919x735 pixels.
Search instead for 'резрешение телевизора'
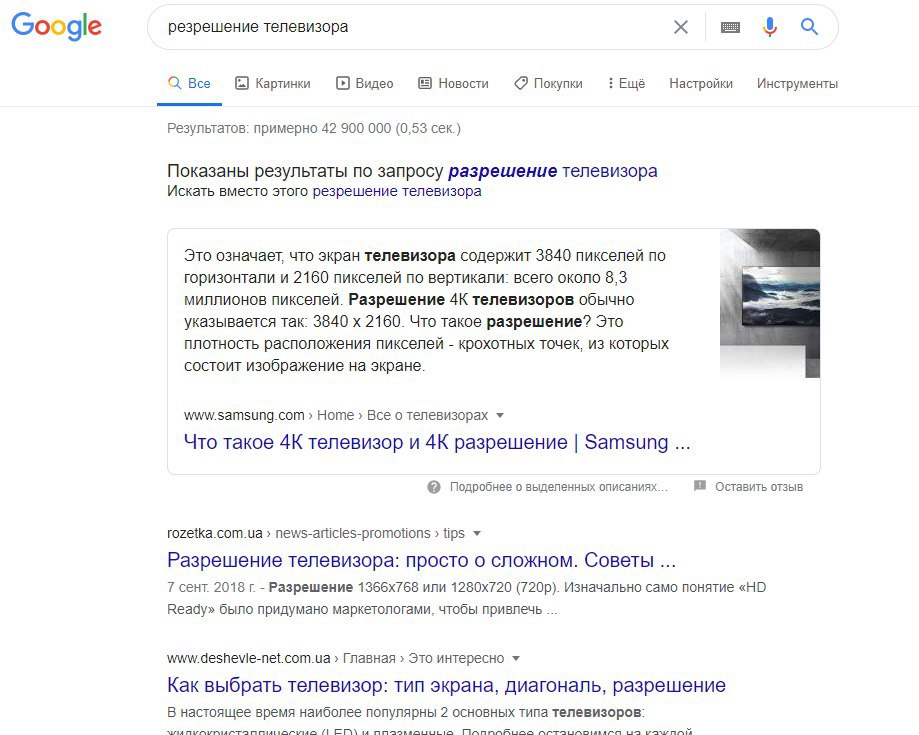397,191
